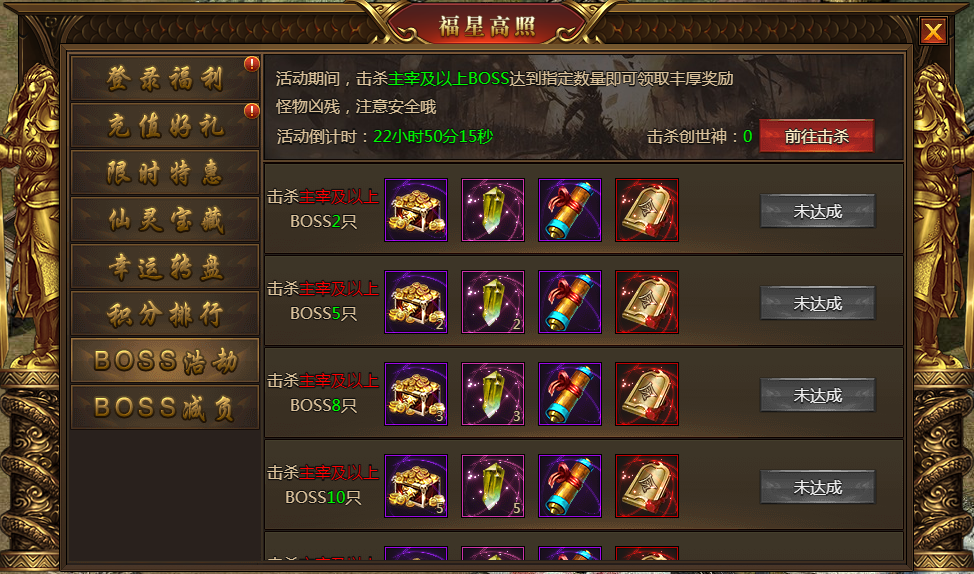Click 未达成 button for BOSS2只 reward

[x=817, y=211]
